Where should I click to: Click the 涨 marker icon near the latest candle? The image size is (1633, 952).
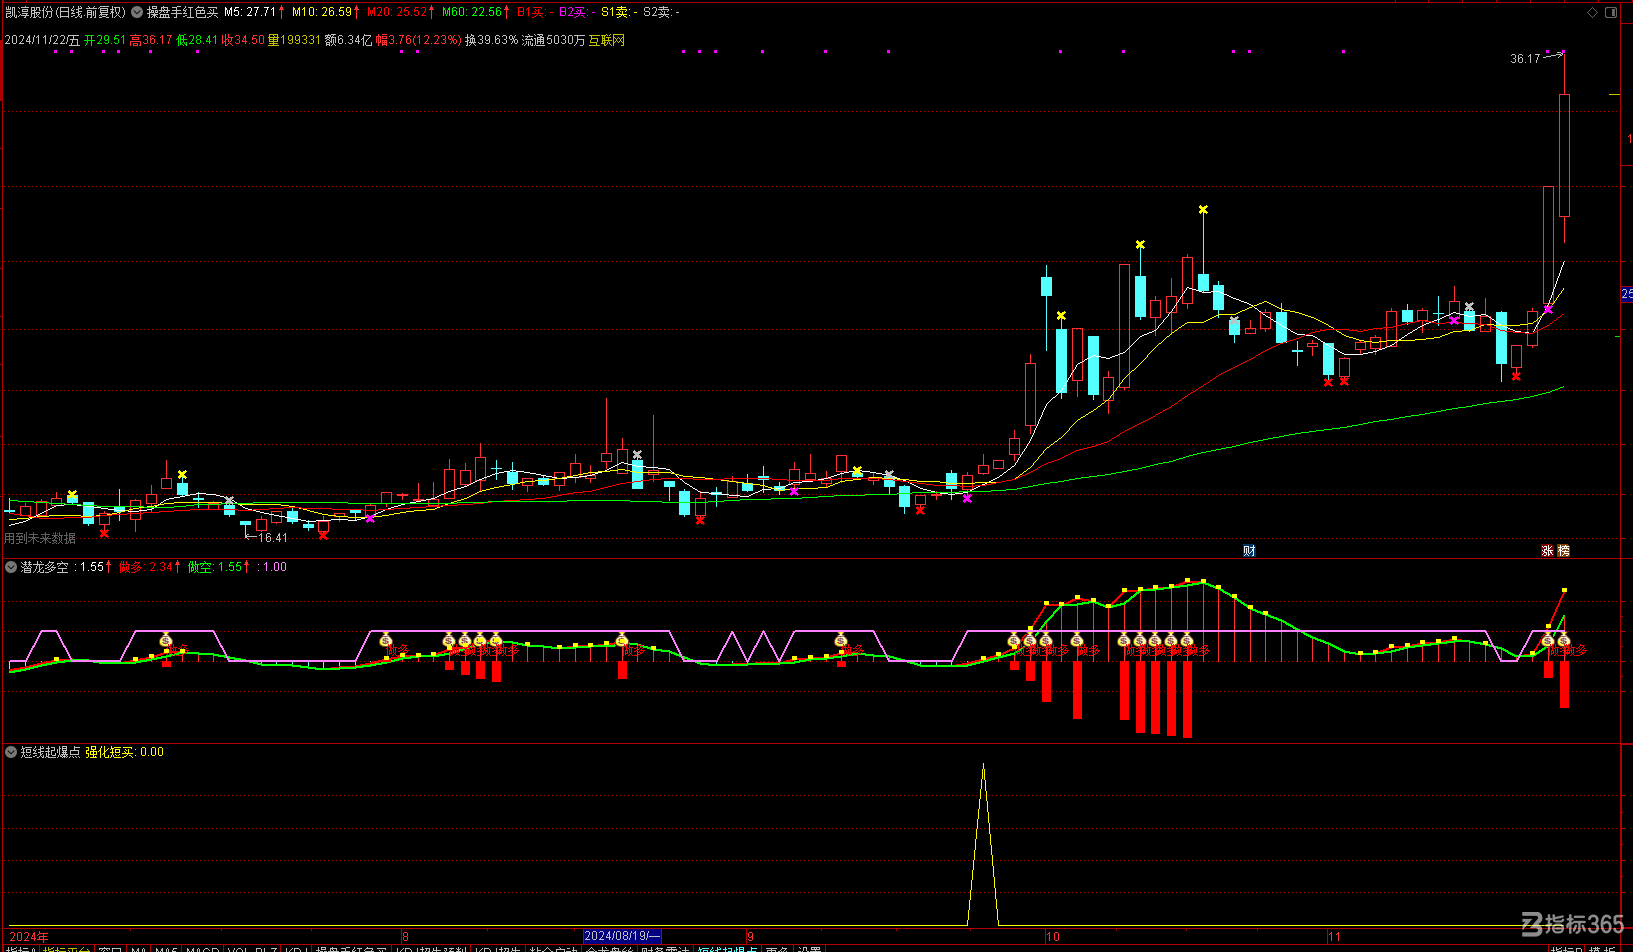click(x=1547, y=551)
